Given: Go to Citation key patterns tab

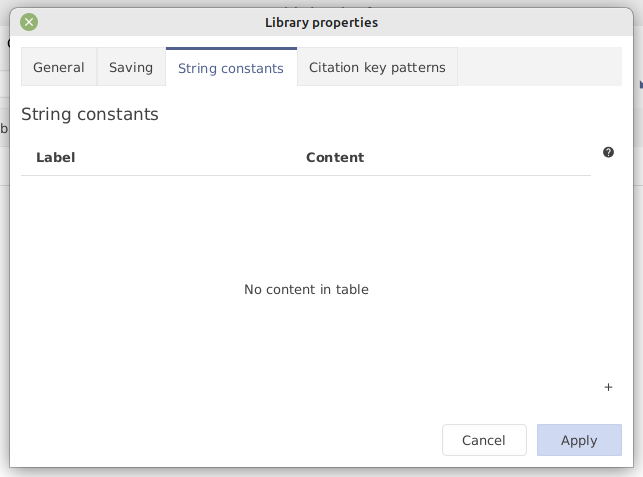Looking at the screenshot, I should [377, 68].
